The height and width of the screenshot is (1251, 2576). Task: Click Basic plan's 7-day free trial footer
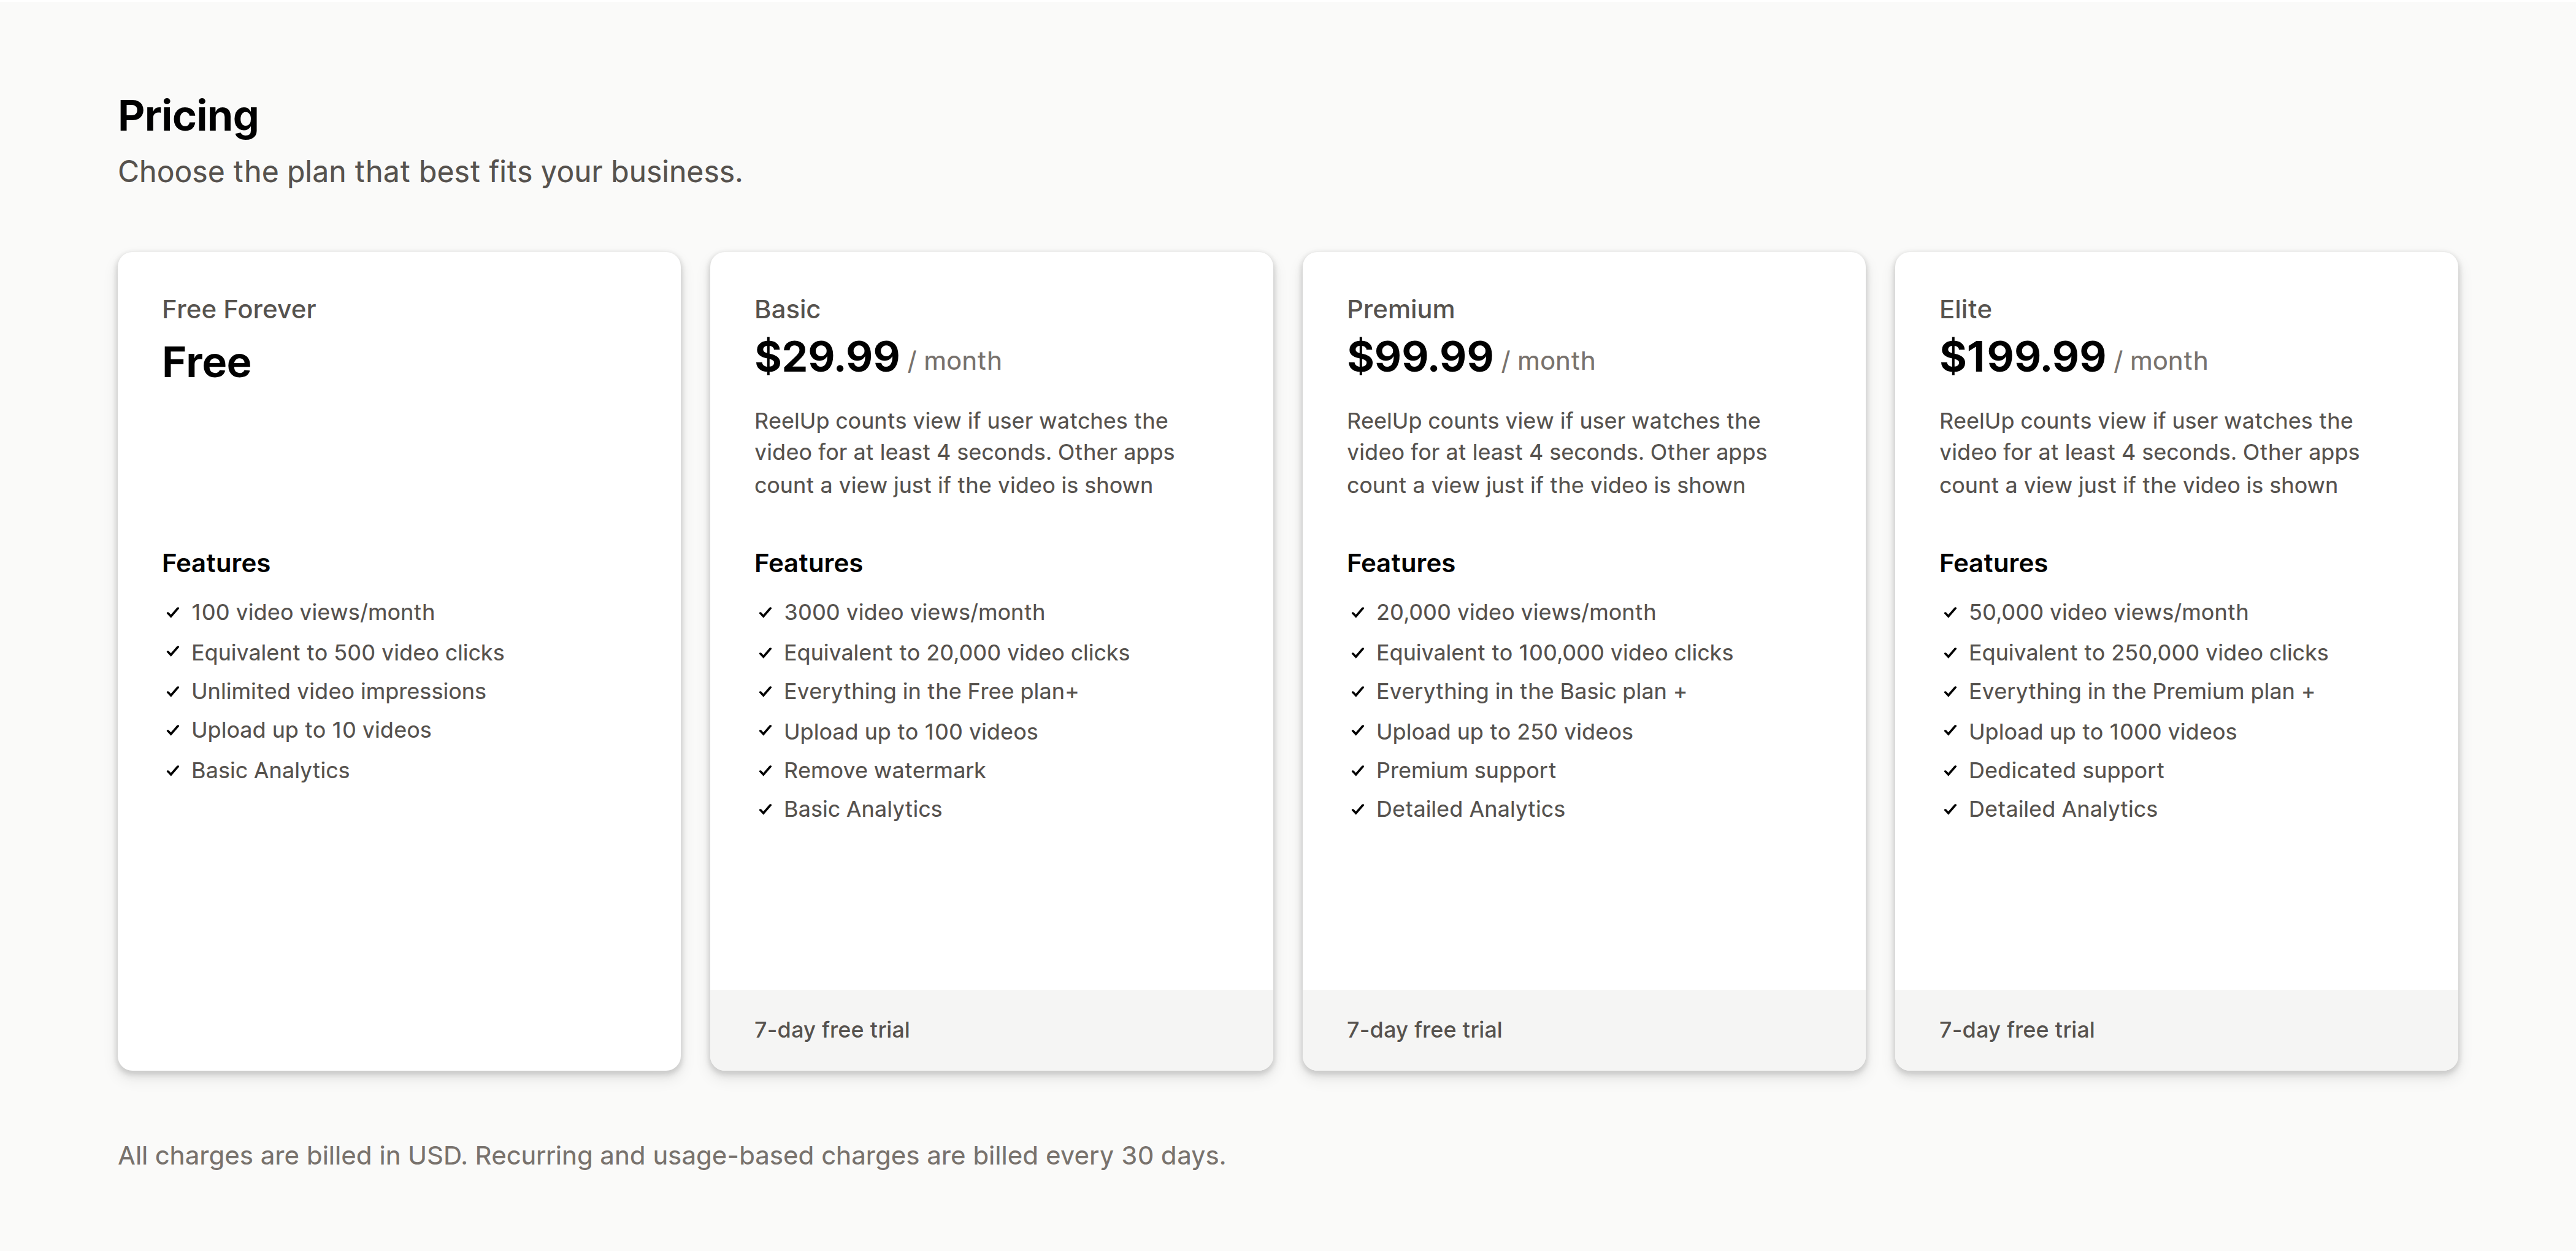coord(991,1030)
